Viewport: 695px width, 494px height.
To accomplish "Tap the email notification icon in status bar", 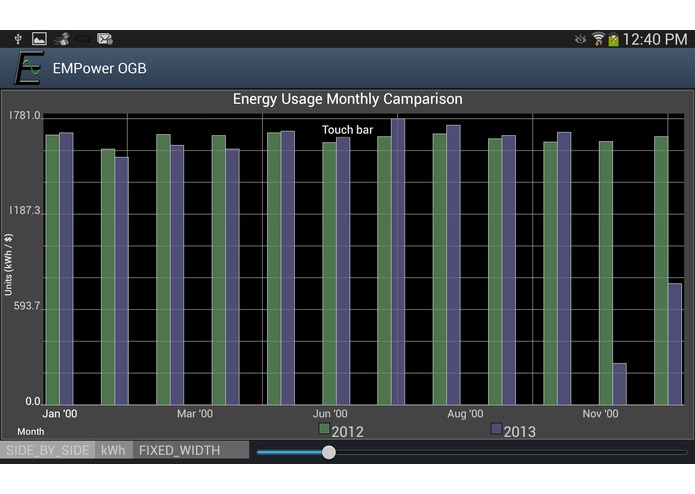I will 105,39.
